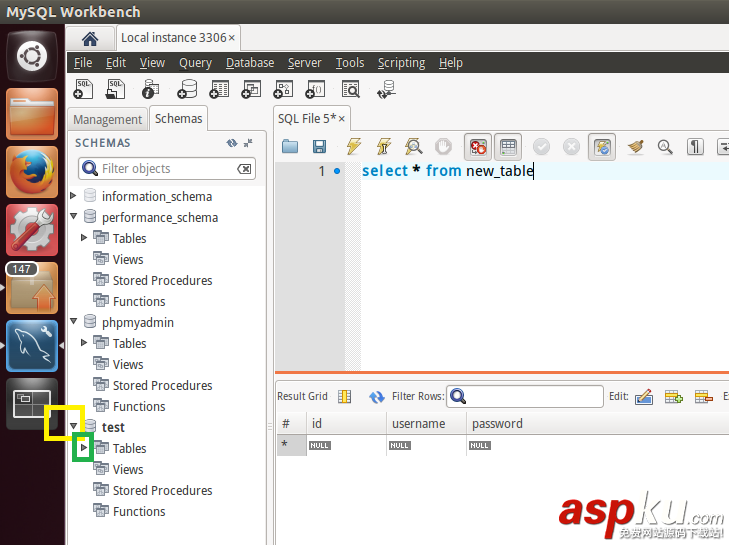Open a script file in editor
The width and height of the screenshot is (729, 545).
tap(290, 147)
